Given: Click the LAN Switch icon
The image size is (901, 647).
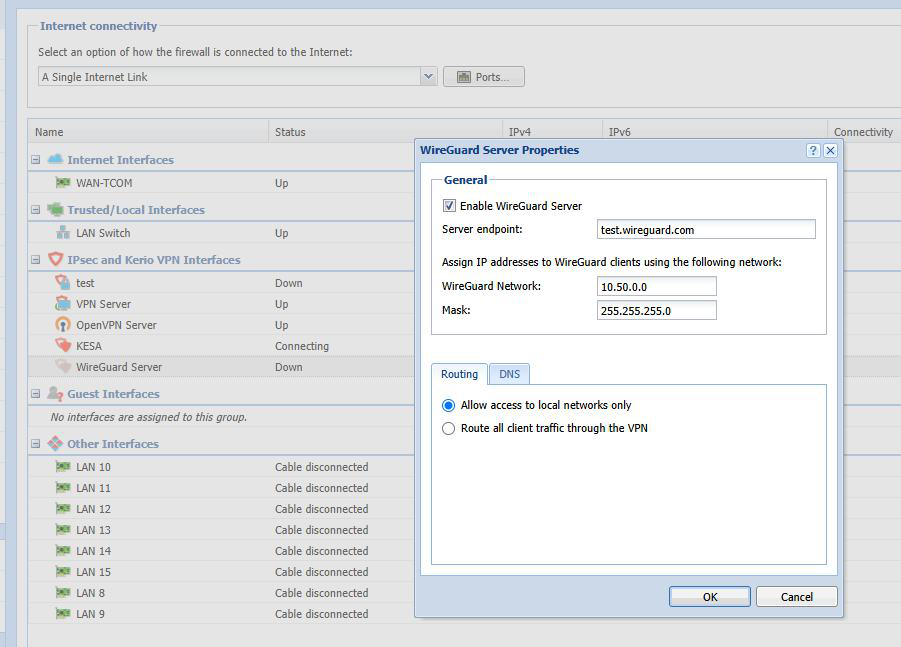Looking at the screenshot, I should pos(63,233).
